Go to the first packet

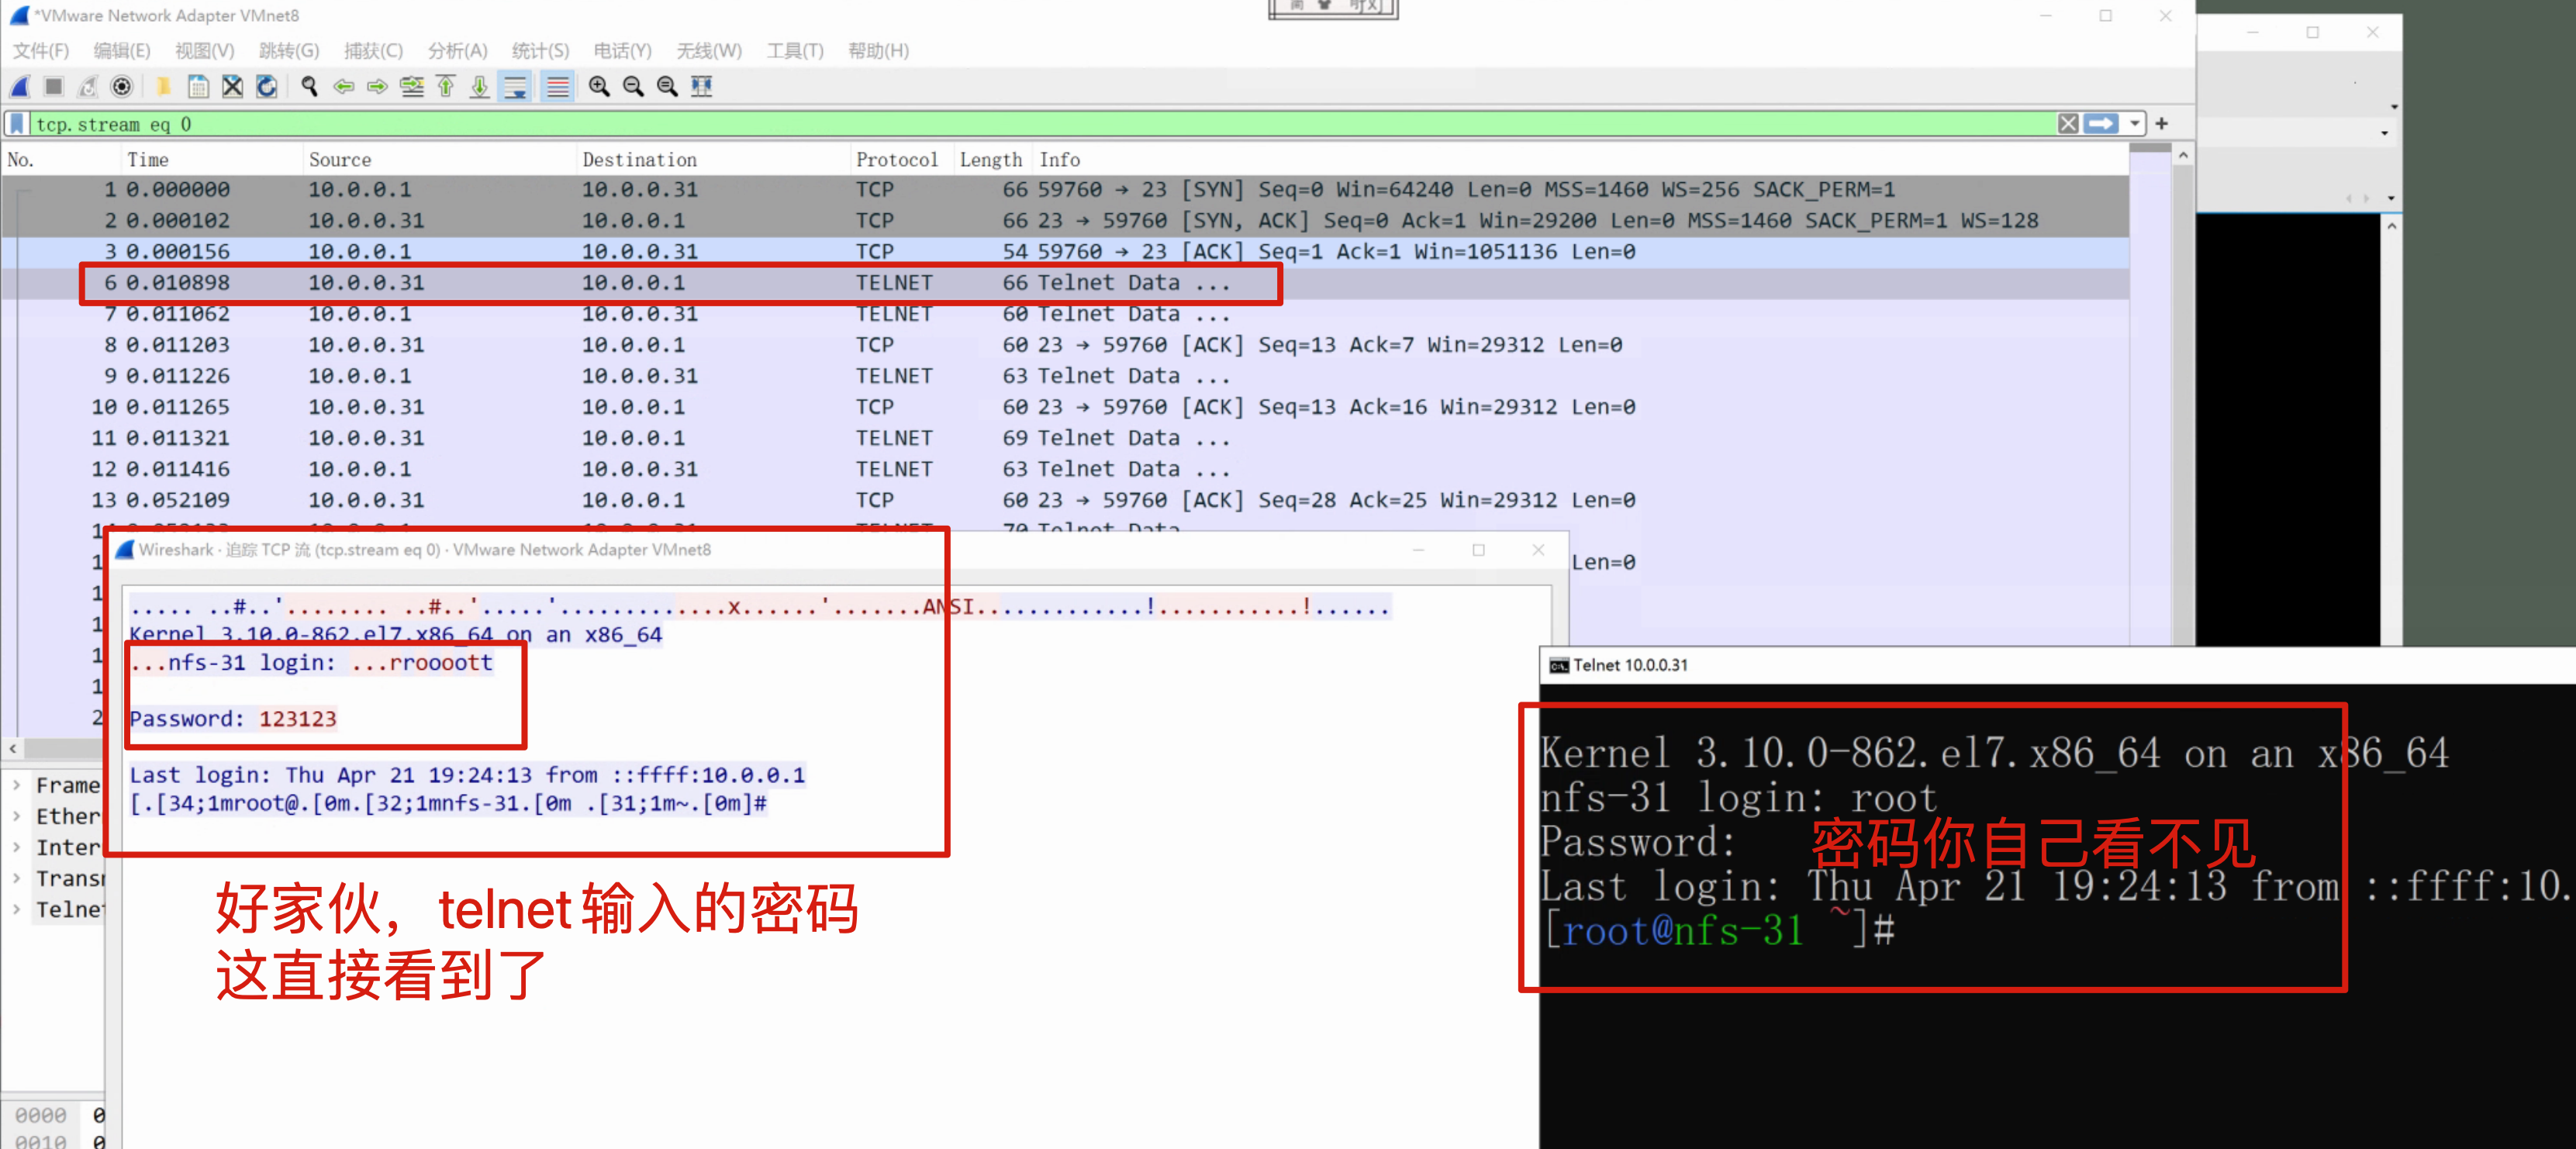(x=446, y=87)
